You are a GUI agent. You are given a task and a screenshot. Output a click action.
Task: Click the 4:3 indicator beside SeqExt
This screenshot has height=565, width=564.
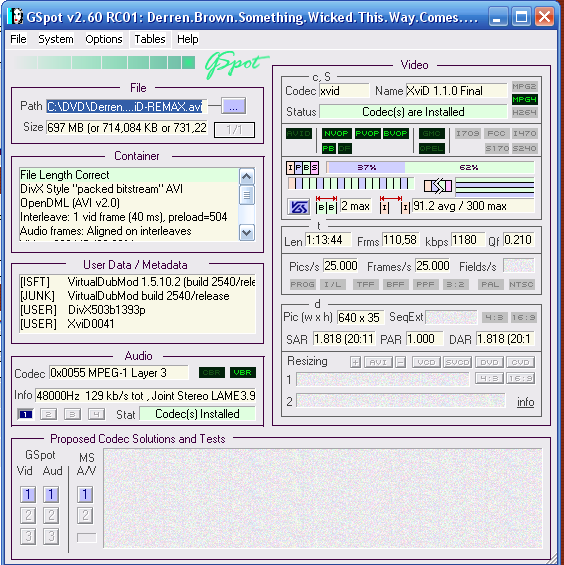(x=495, y=317)
